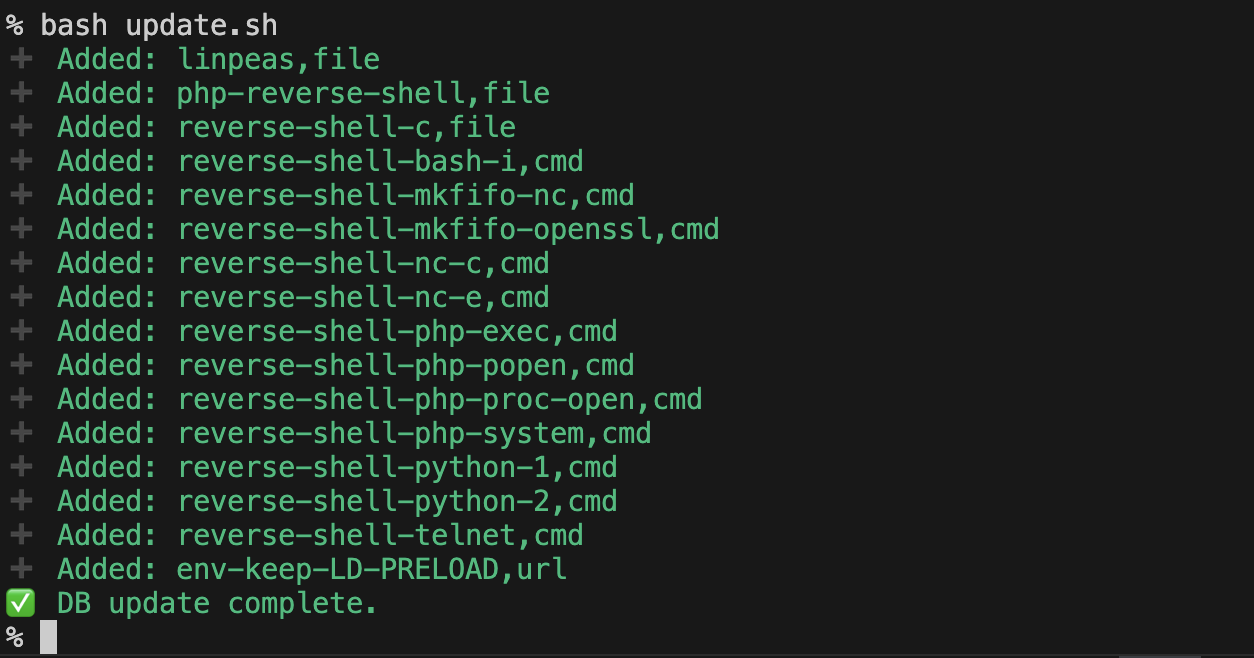Click the green checkmark emoji icon
Viewport: 1254px width, 658px height.
pos(20,604)
